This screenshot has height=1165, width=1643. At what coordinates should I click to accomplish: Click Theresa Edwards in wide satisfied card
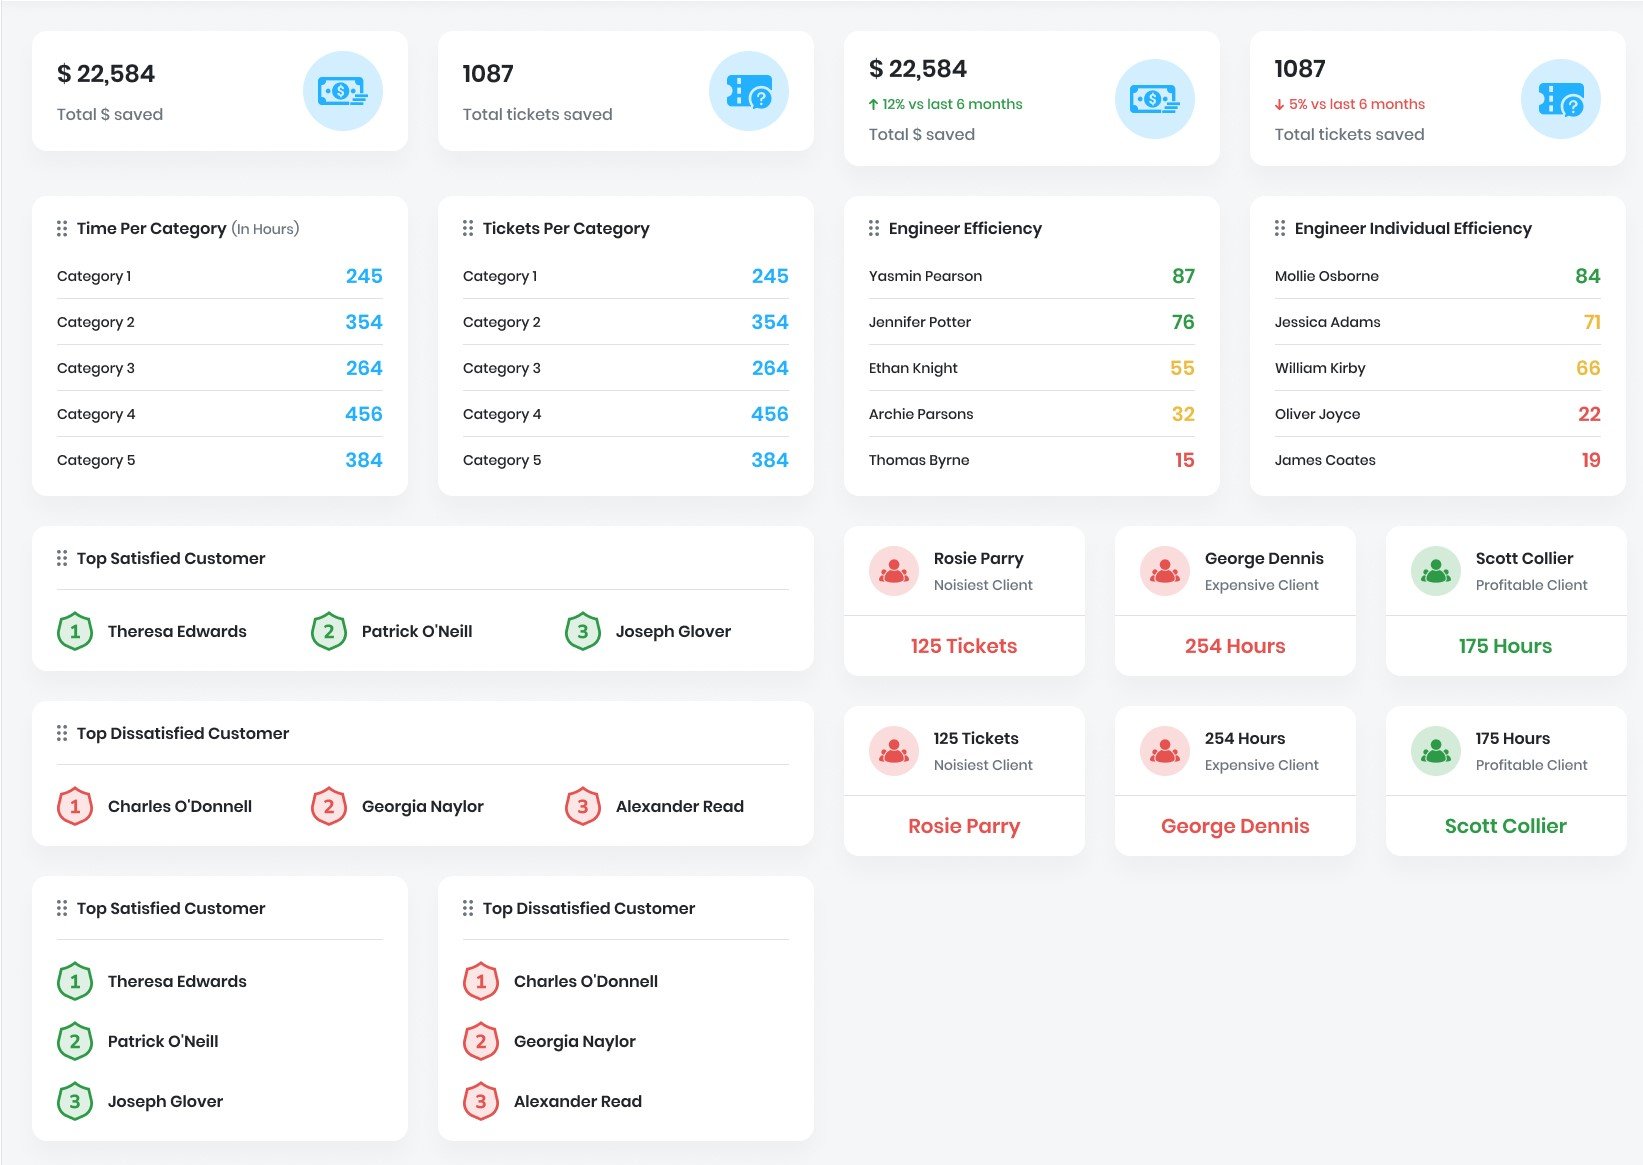[x=177, y=631]
